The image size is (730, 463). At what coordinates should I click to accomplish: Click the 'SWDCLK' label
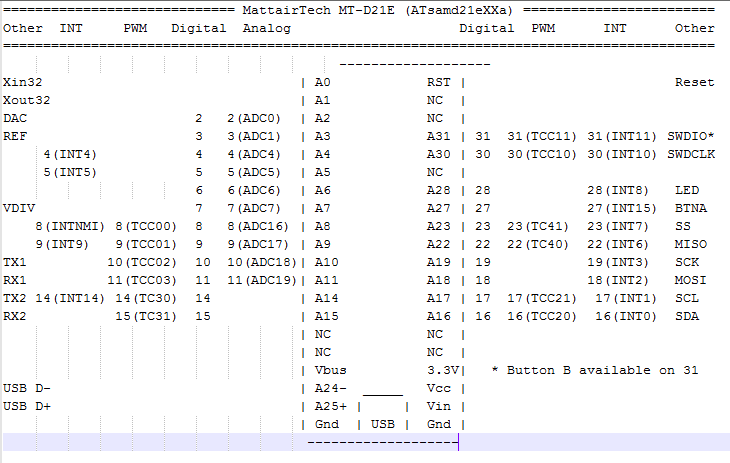[x=691, y=155]
